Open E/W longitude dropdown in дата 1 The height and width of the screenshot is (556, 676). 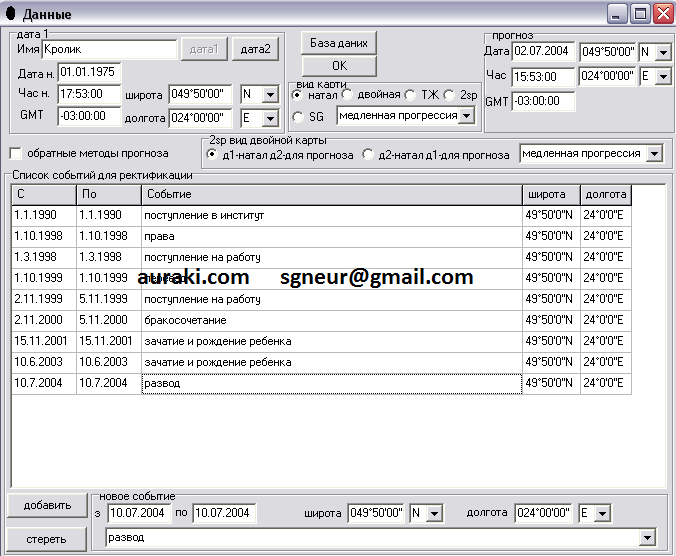click(270, 119)
